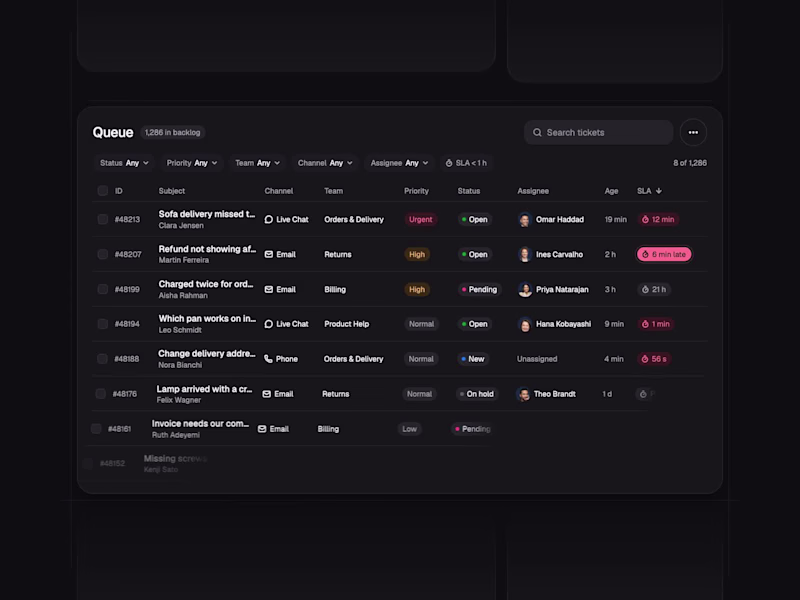Image resolution: width=800 pixels, height=600 pixels.
Task: Open the Assignee filter dropdown
Action: pos(399,163)
